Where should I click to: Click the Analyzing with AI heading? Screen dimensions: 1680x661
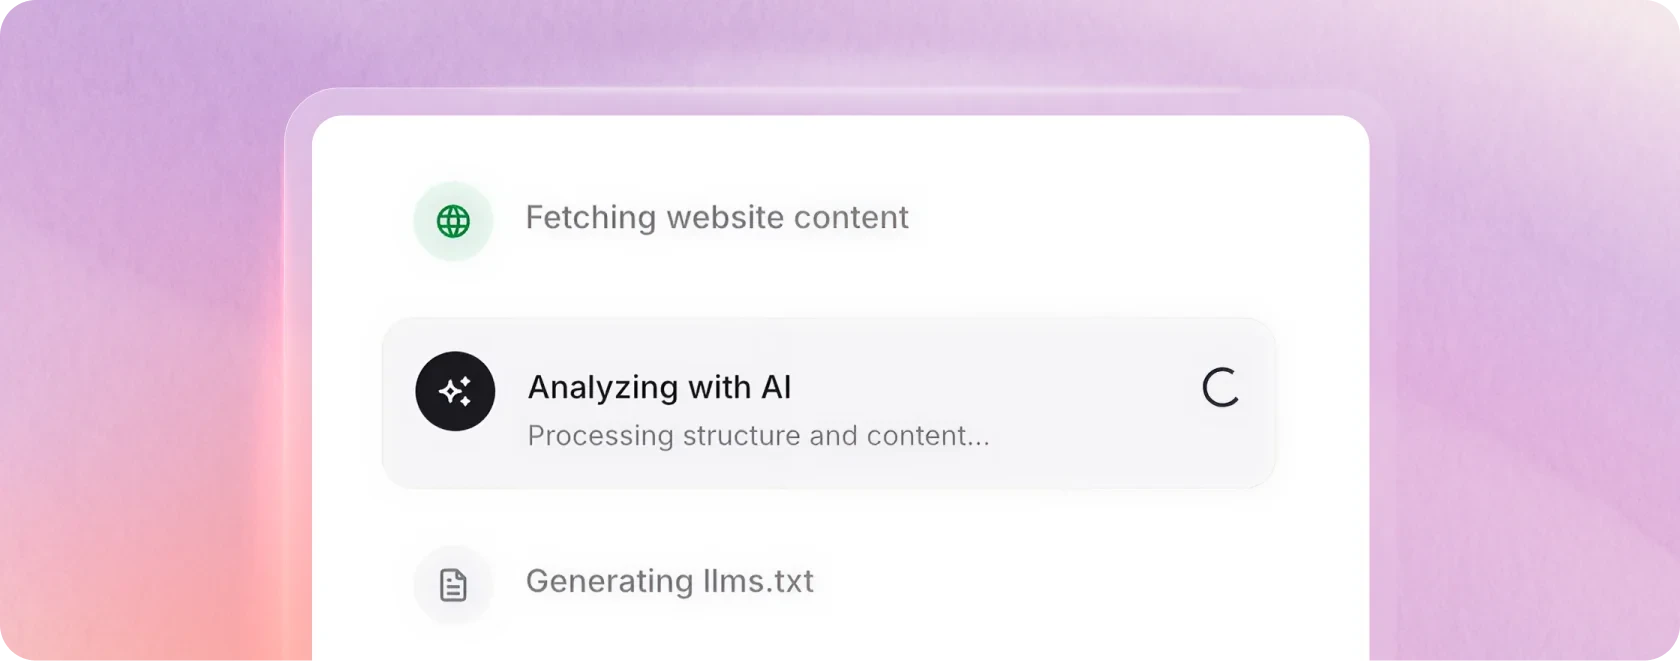click(x=660, y=387)
